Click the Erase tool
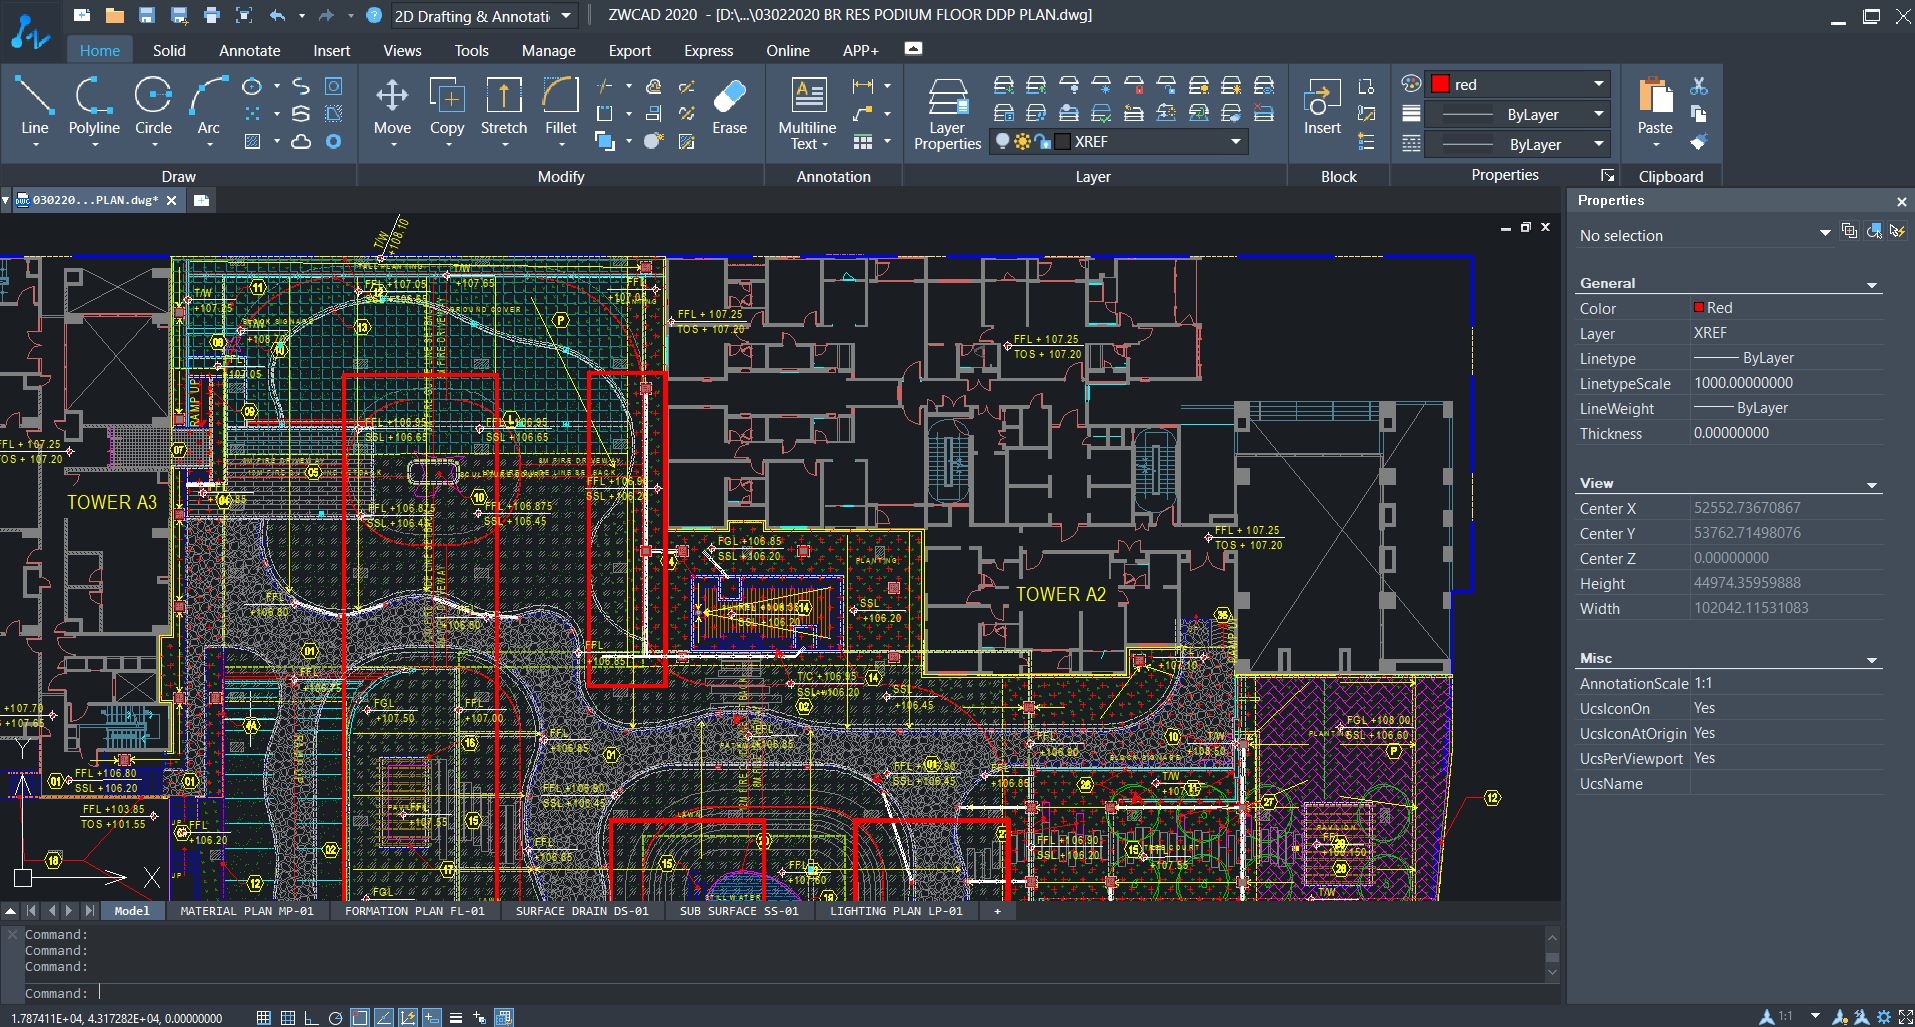 pos(729,106)
